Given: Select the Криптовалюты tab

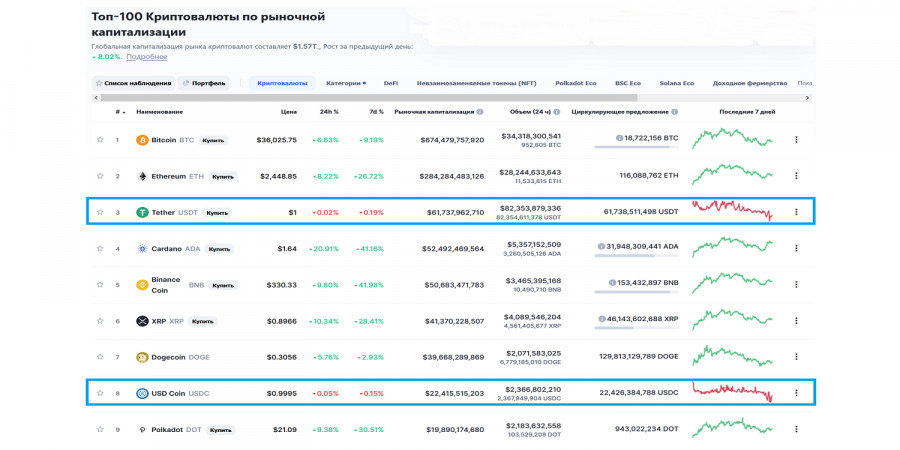Looking at the screenshot, I should [x=282, y=83].
